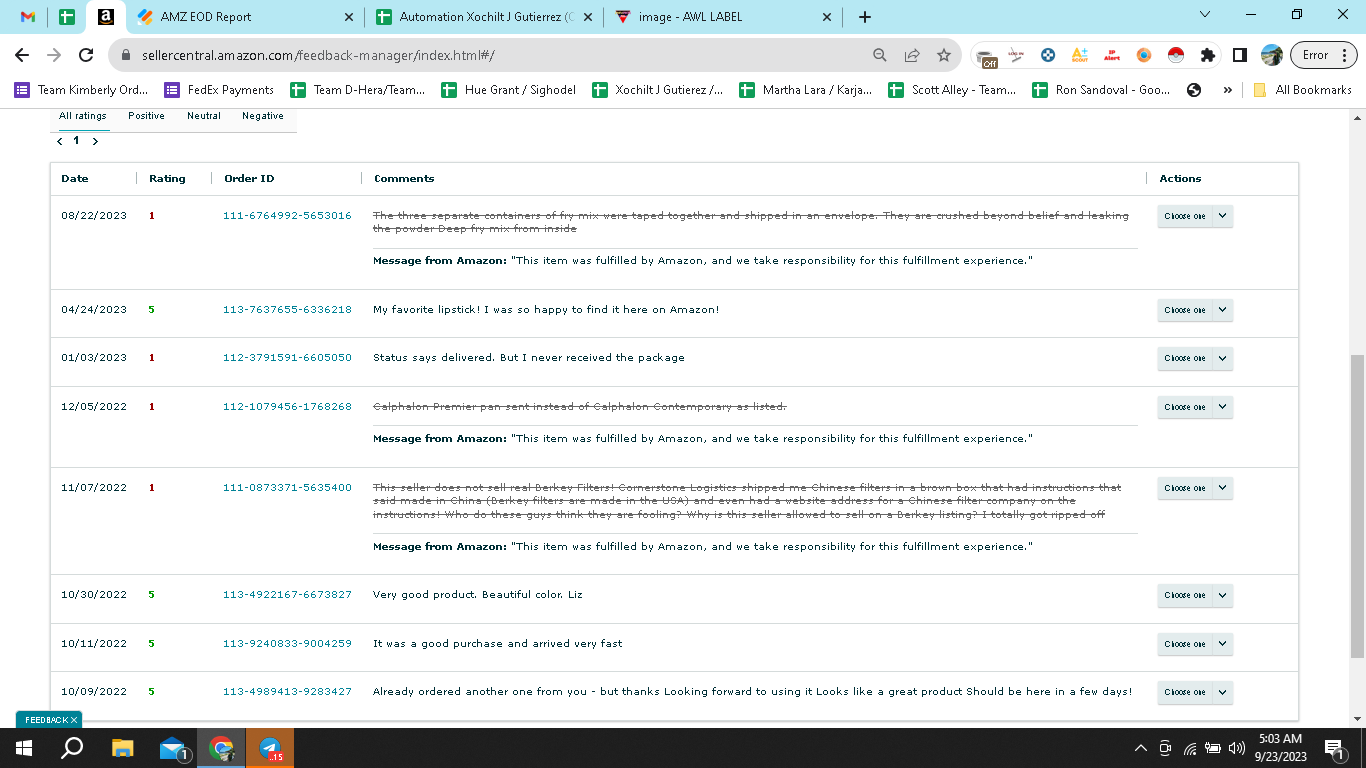Open Choose one dropdown for 10/30/2022 feedback

(x=1195, y=595)
